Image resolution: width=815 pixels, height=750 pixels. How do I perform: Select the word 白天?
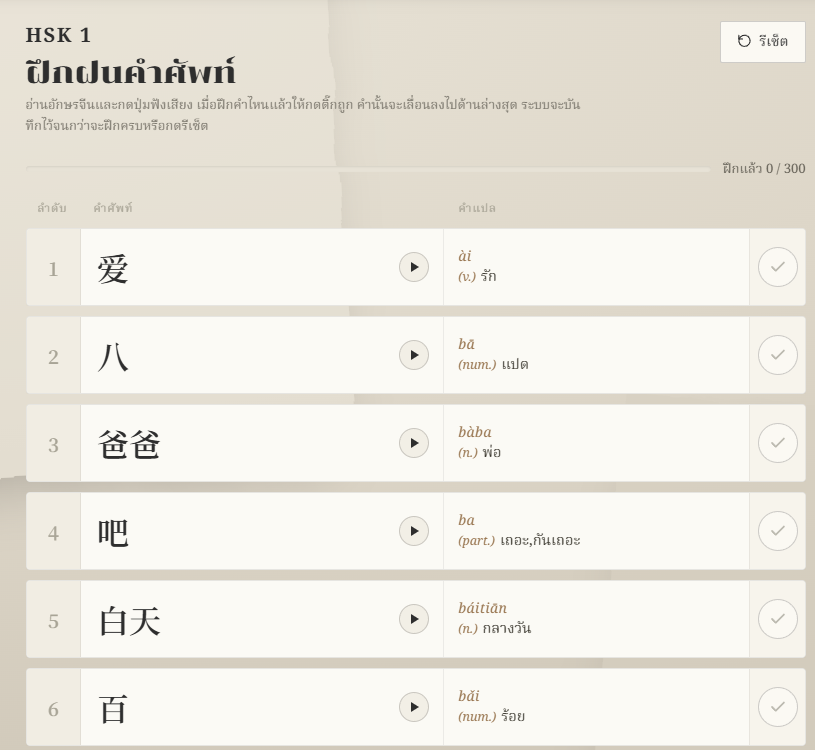coord(129,622)
